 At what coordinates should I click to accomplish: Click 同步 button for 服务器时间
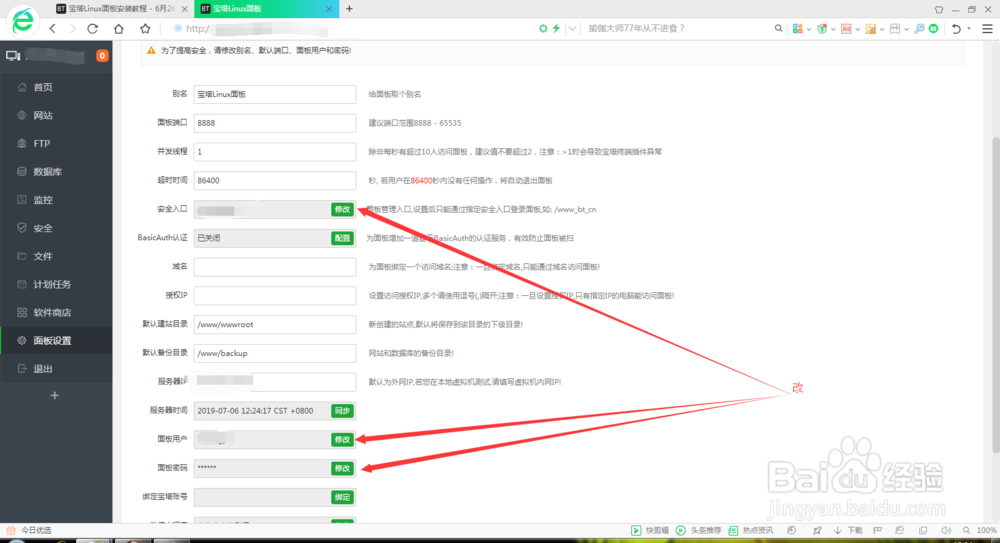[342, 411]
